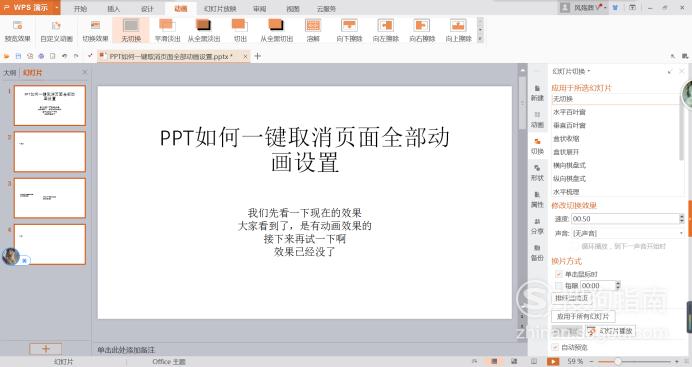Click the zoom out minus button
The height and width of the screenshot is (367, 692).
pyautogui.click(x=592, y=362)
